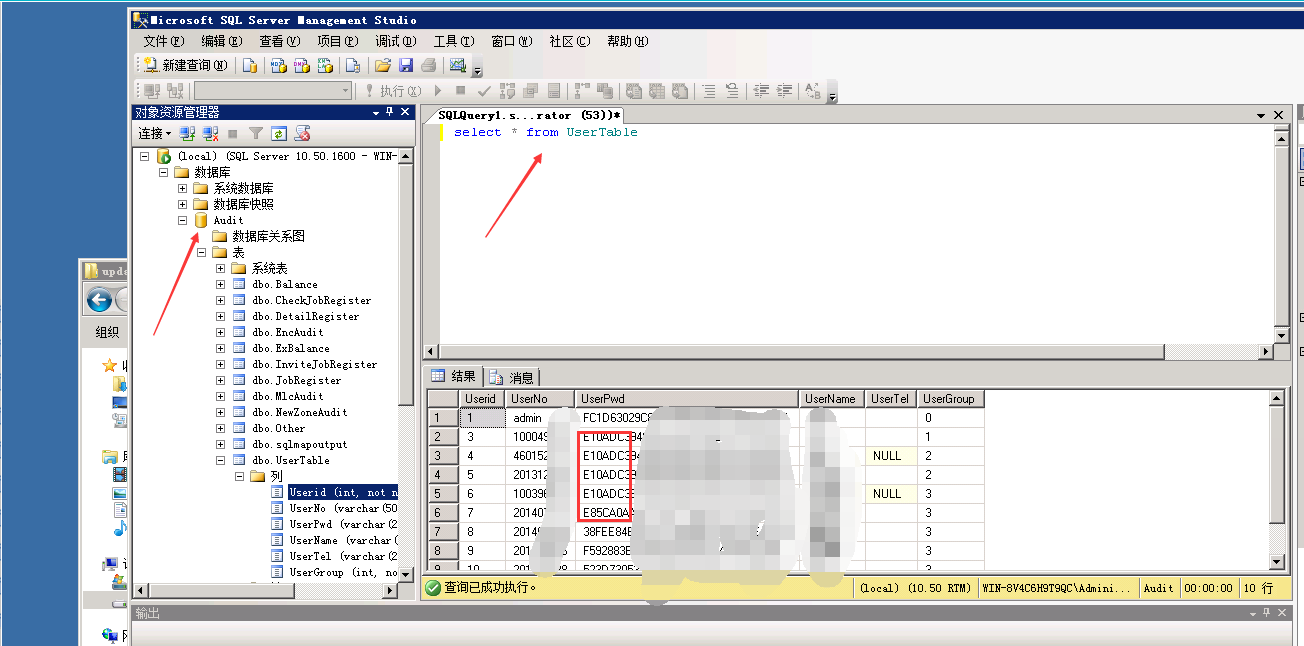Click the Open File folder icon

(x=382, y=65)
